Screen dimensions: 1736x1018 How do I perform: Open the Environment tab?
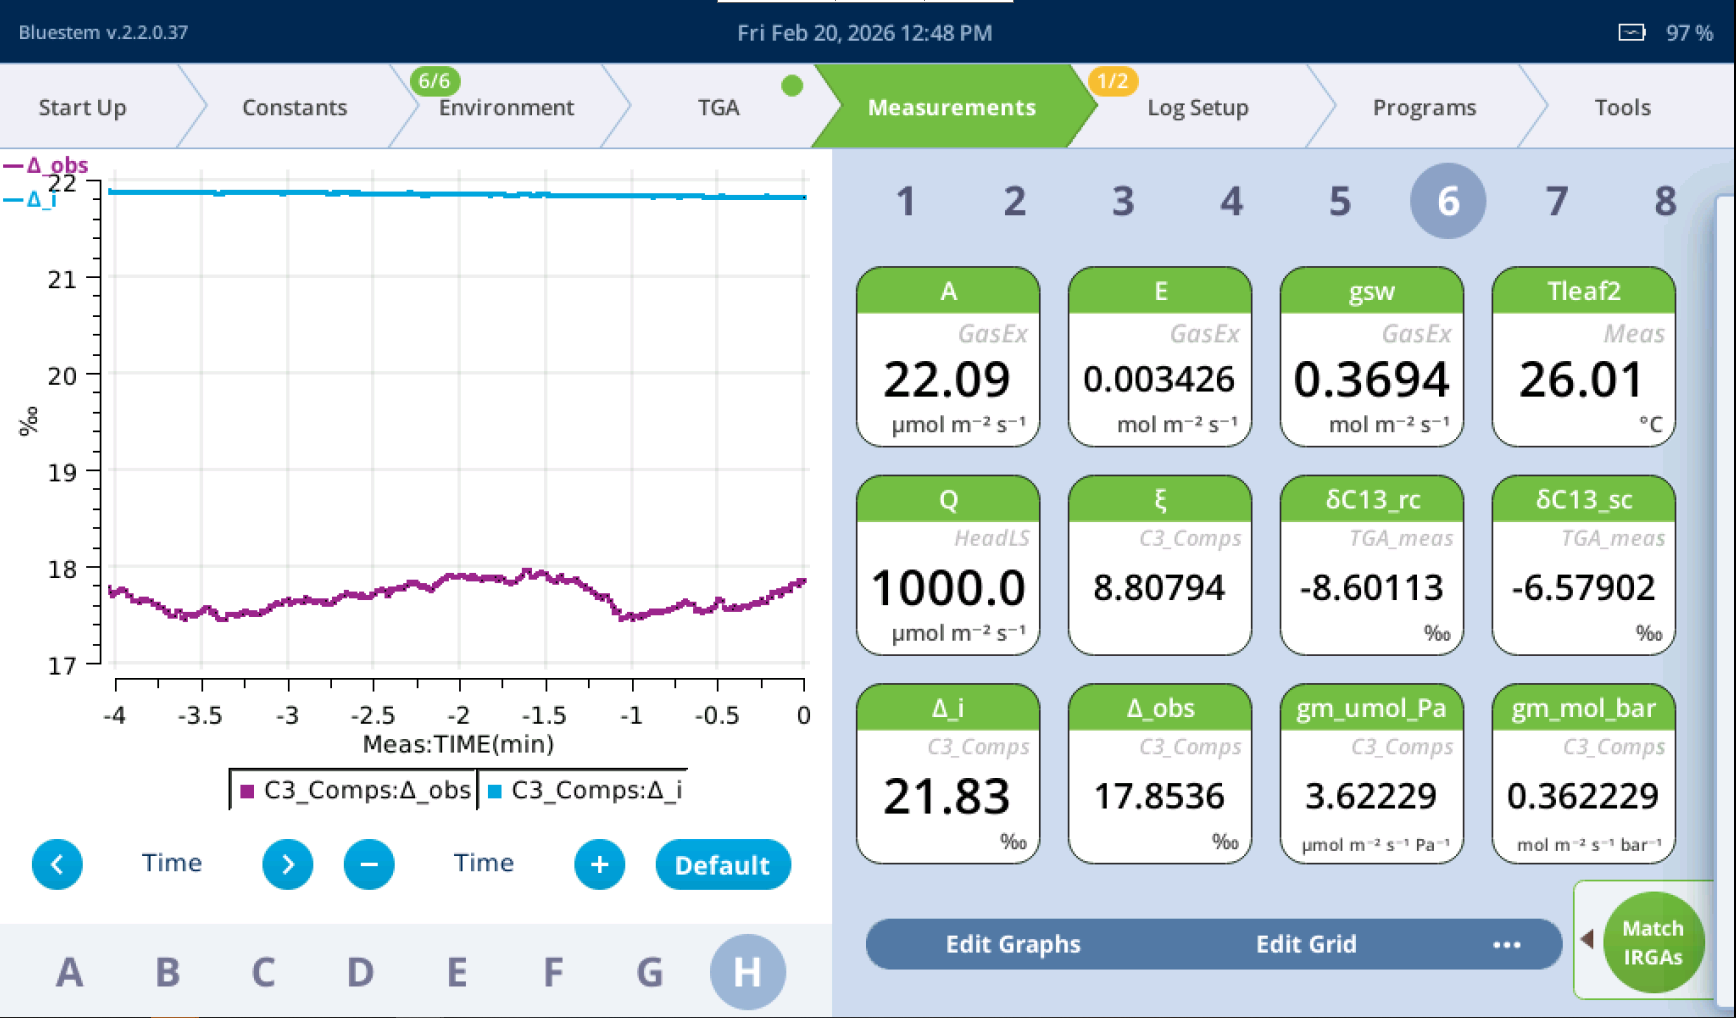(505, 108)
